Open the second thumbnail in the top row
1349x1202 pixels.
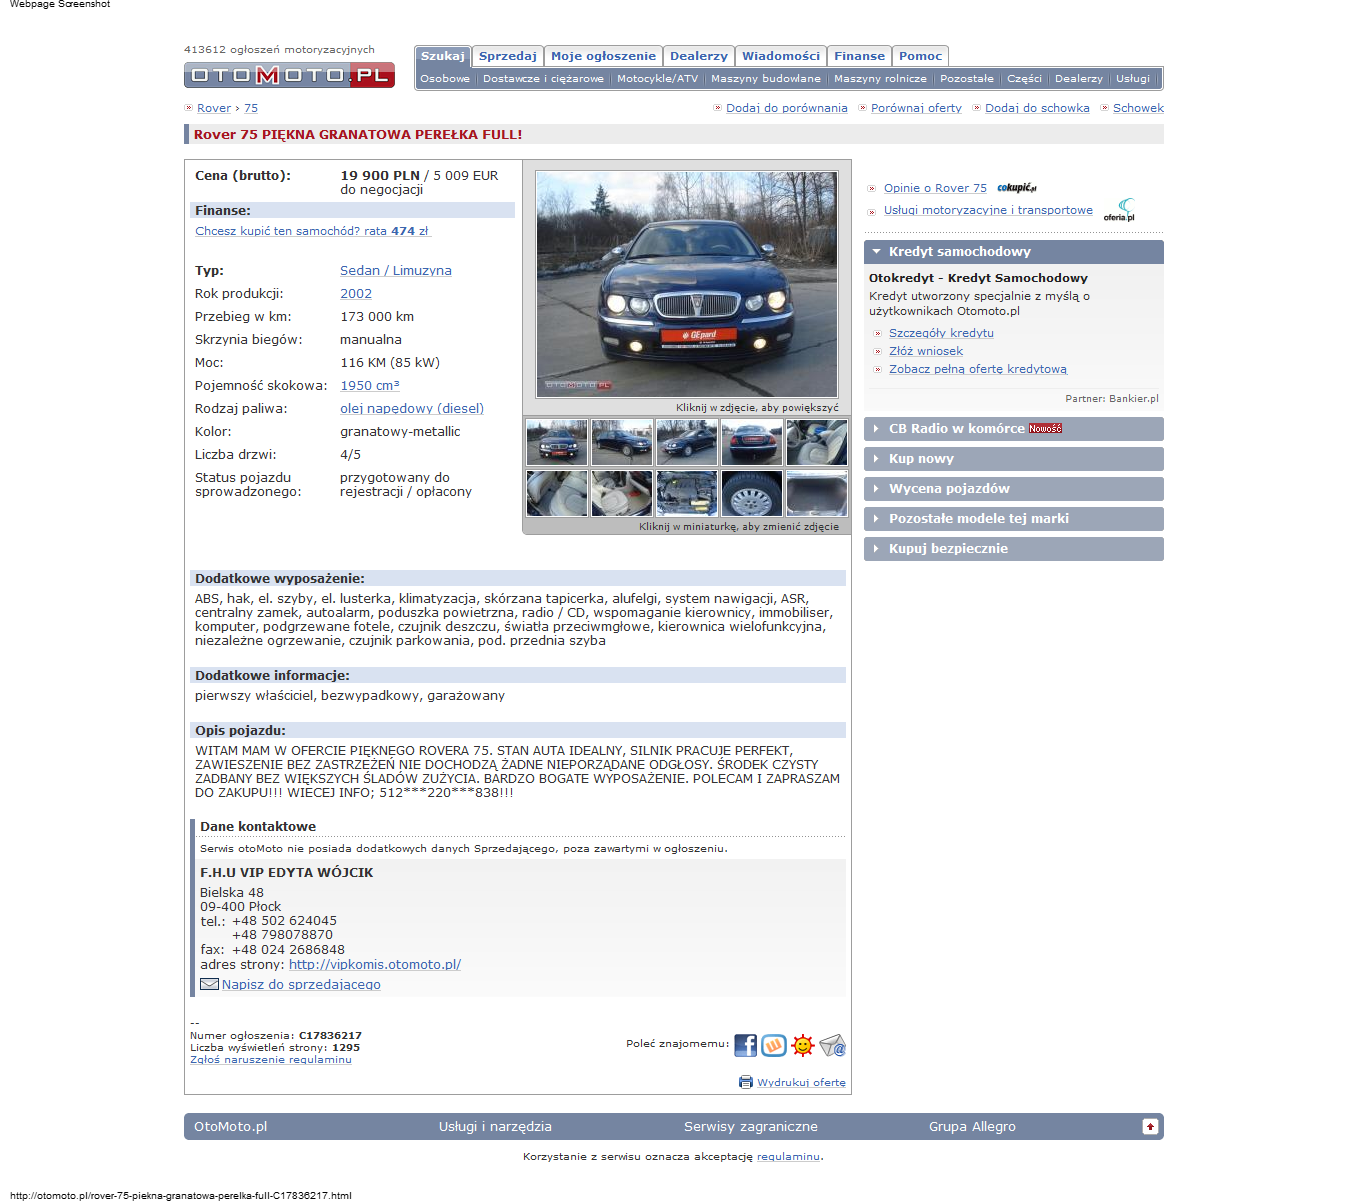pos(622,442)
